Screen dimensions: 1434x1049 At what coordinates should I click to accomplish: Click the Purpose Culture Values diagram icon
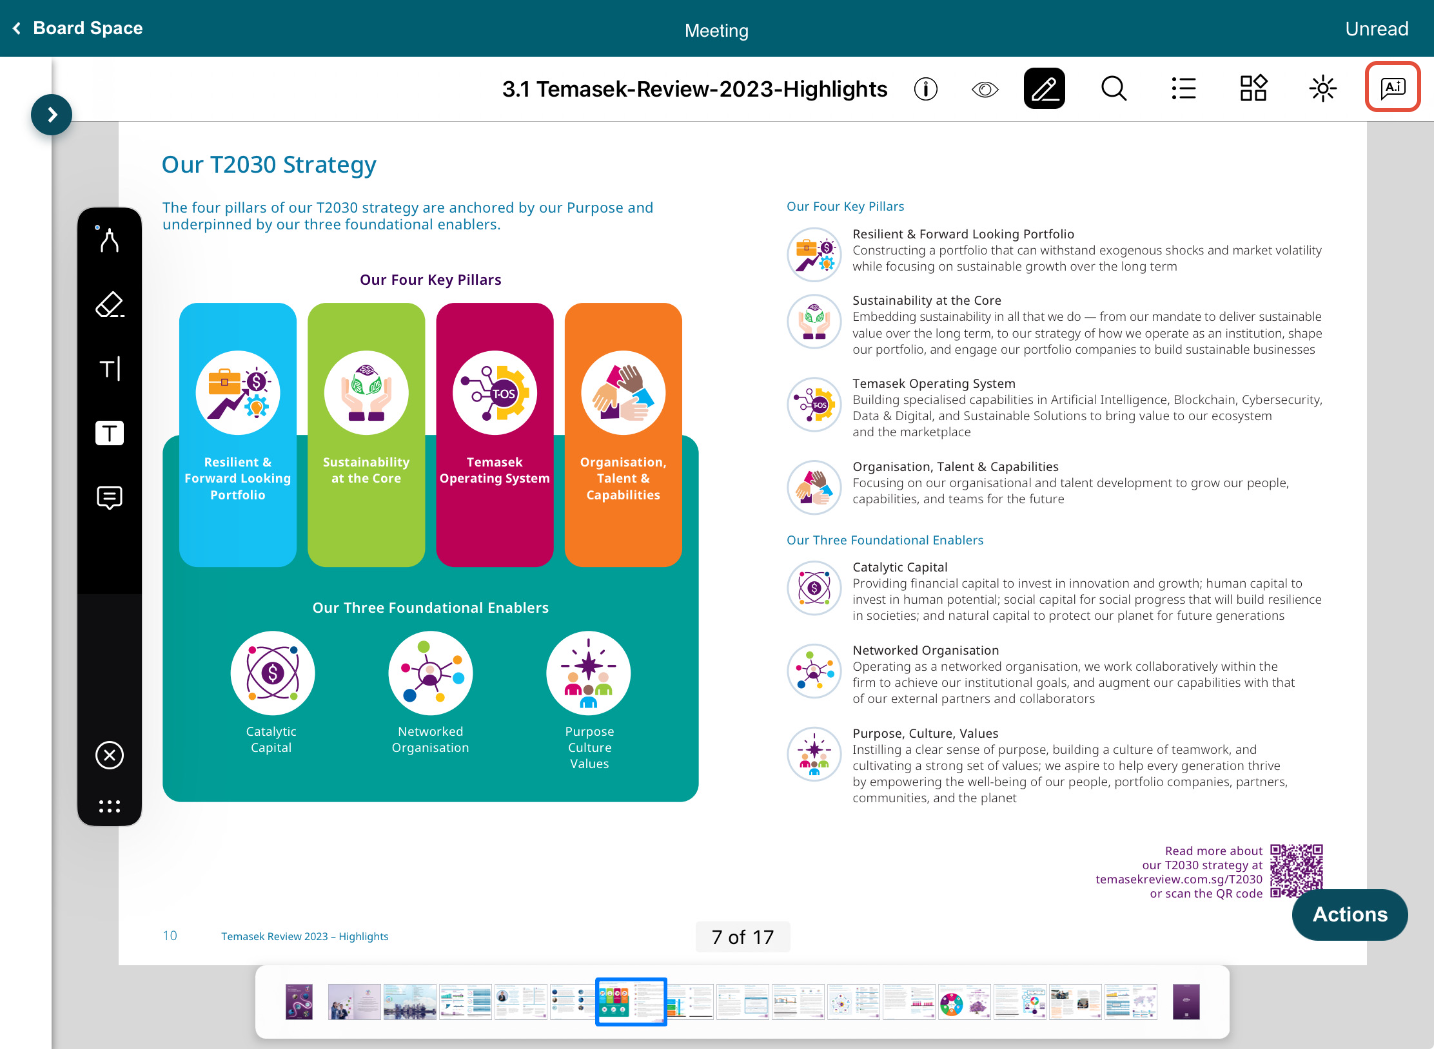point(589,673)
